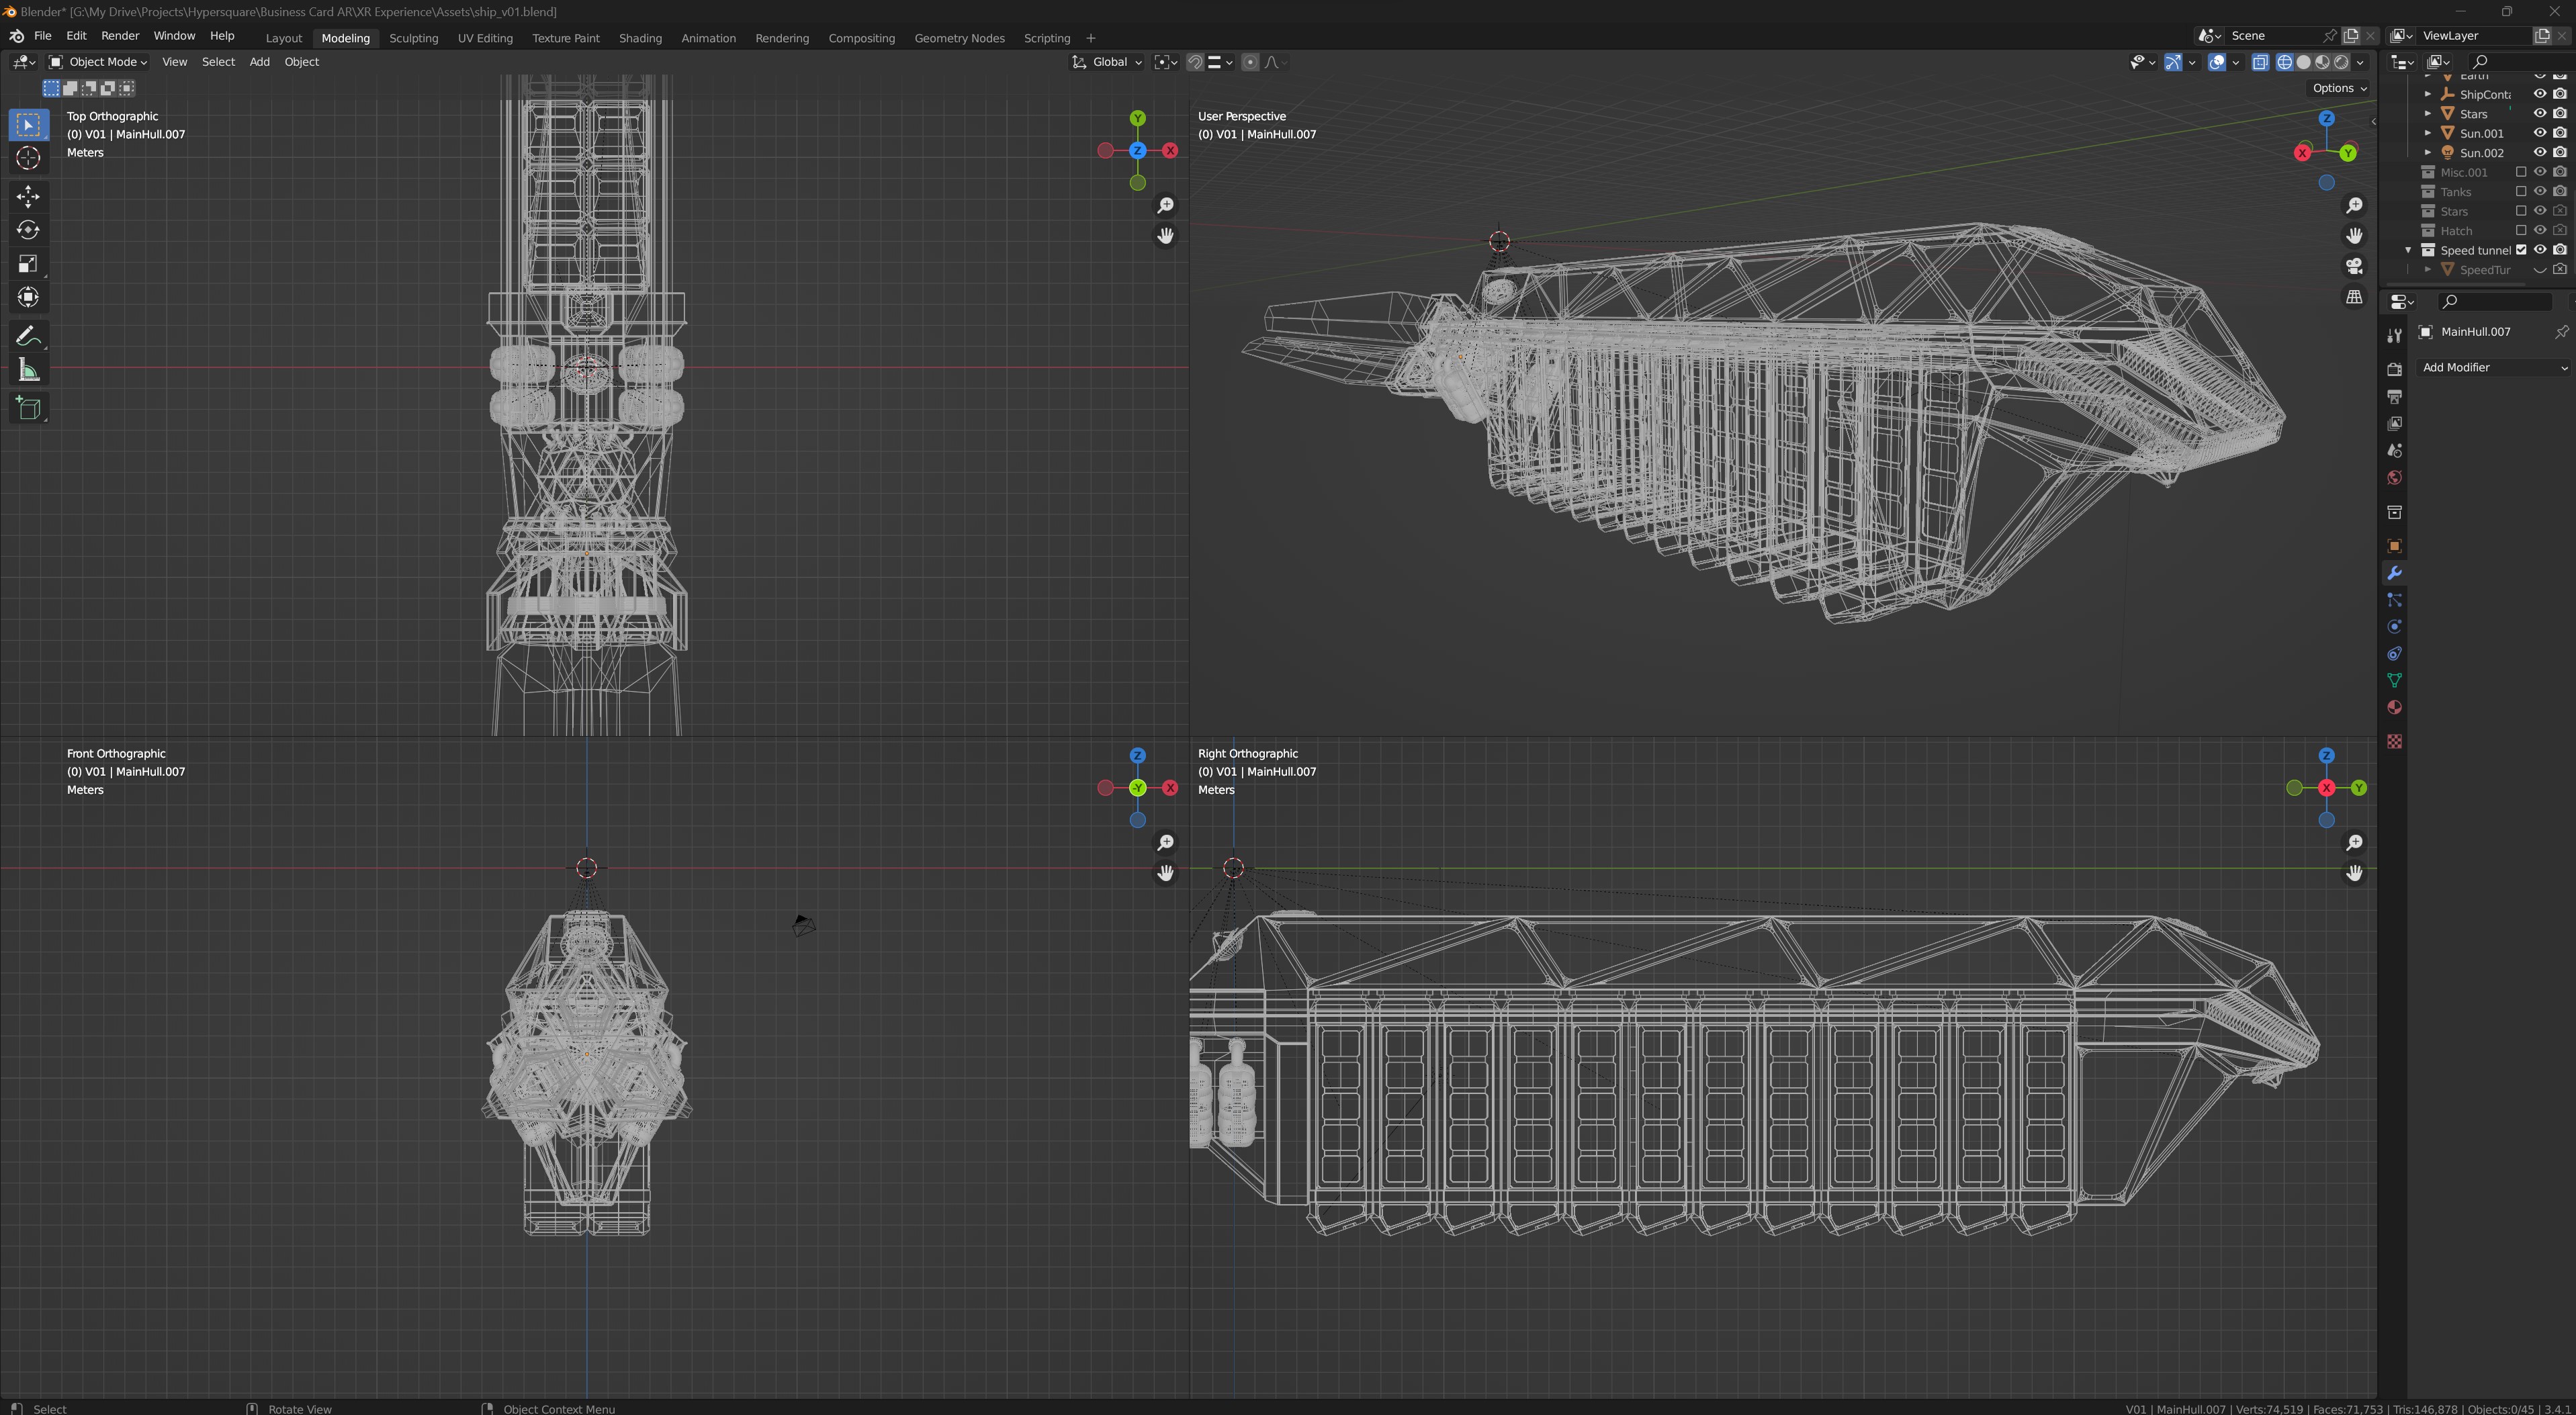Viewport: 2576px width, 1415px height.
Task: Open the File menu
Action: [42, 36]
